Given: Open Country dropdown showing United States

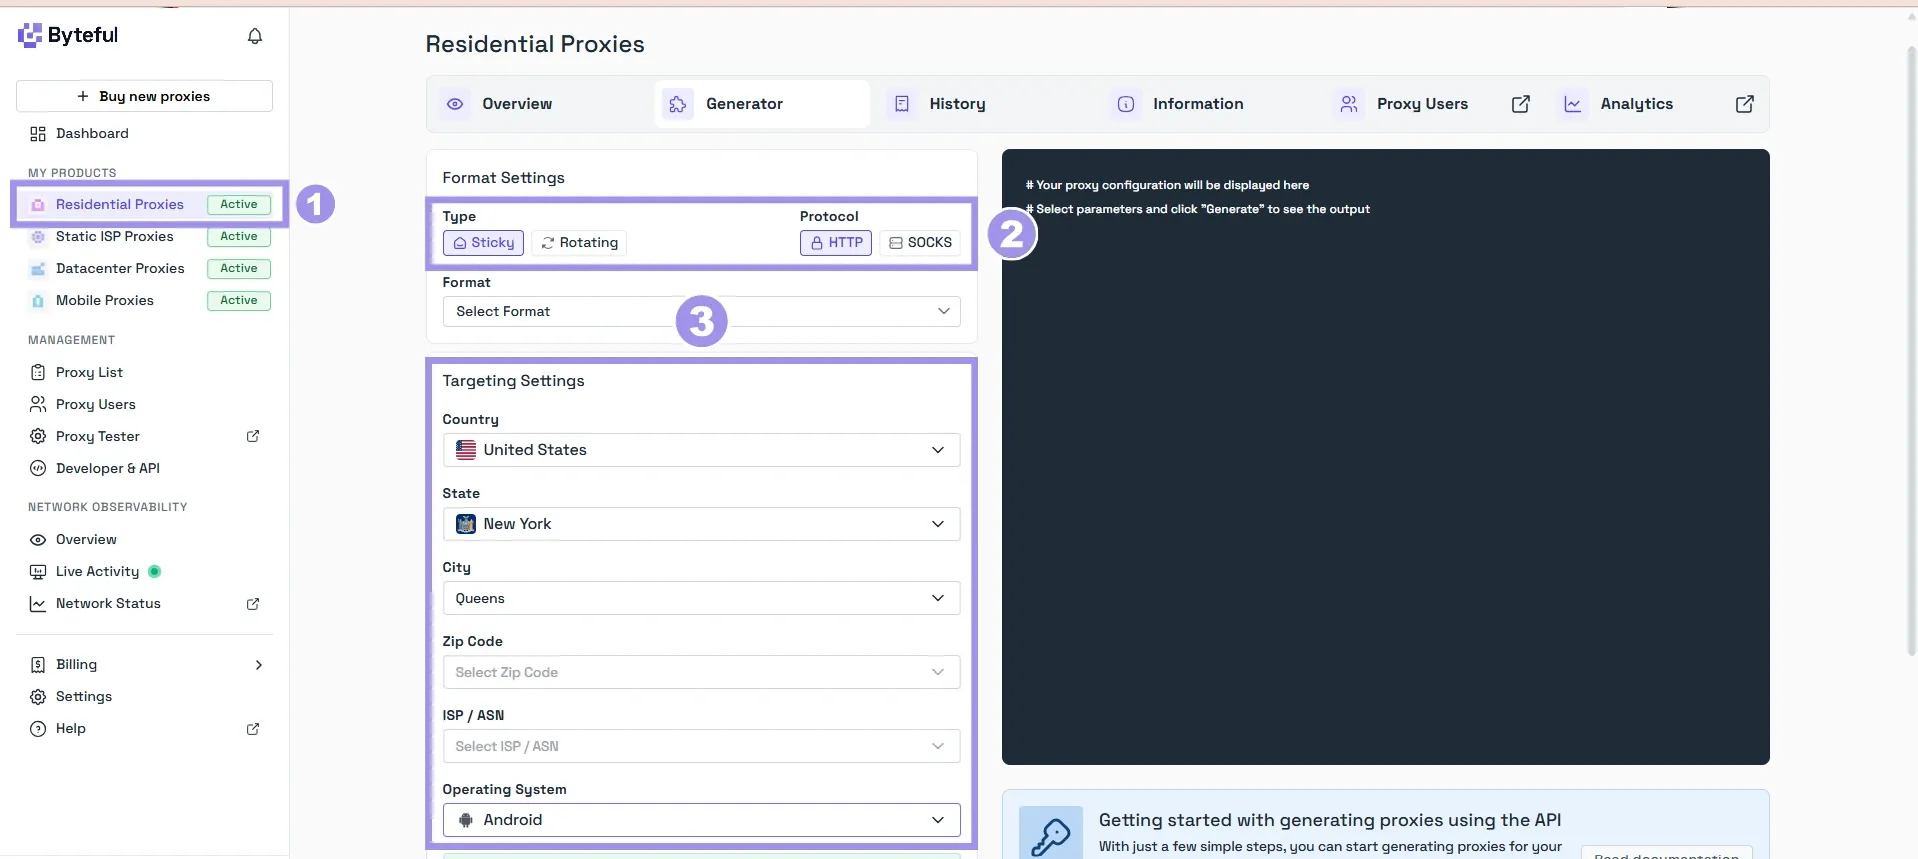Looking at the screenshot, I should [x=701, y=450].
